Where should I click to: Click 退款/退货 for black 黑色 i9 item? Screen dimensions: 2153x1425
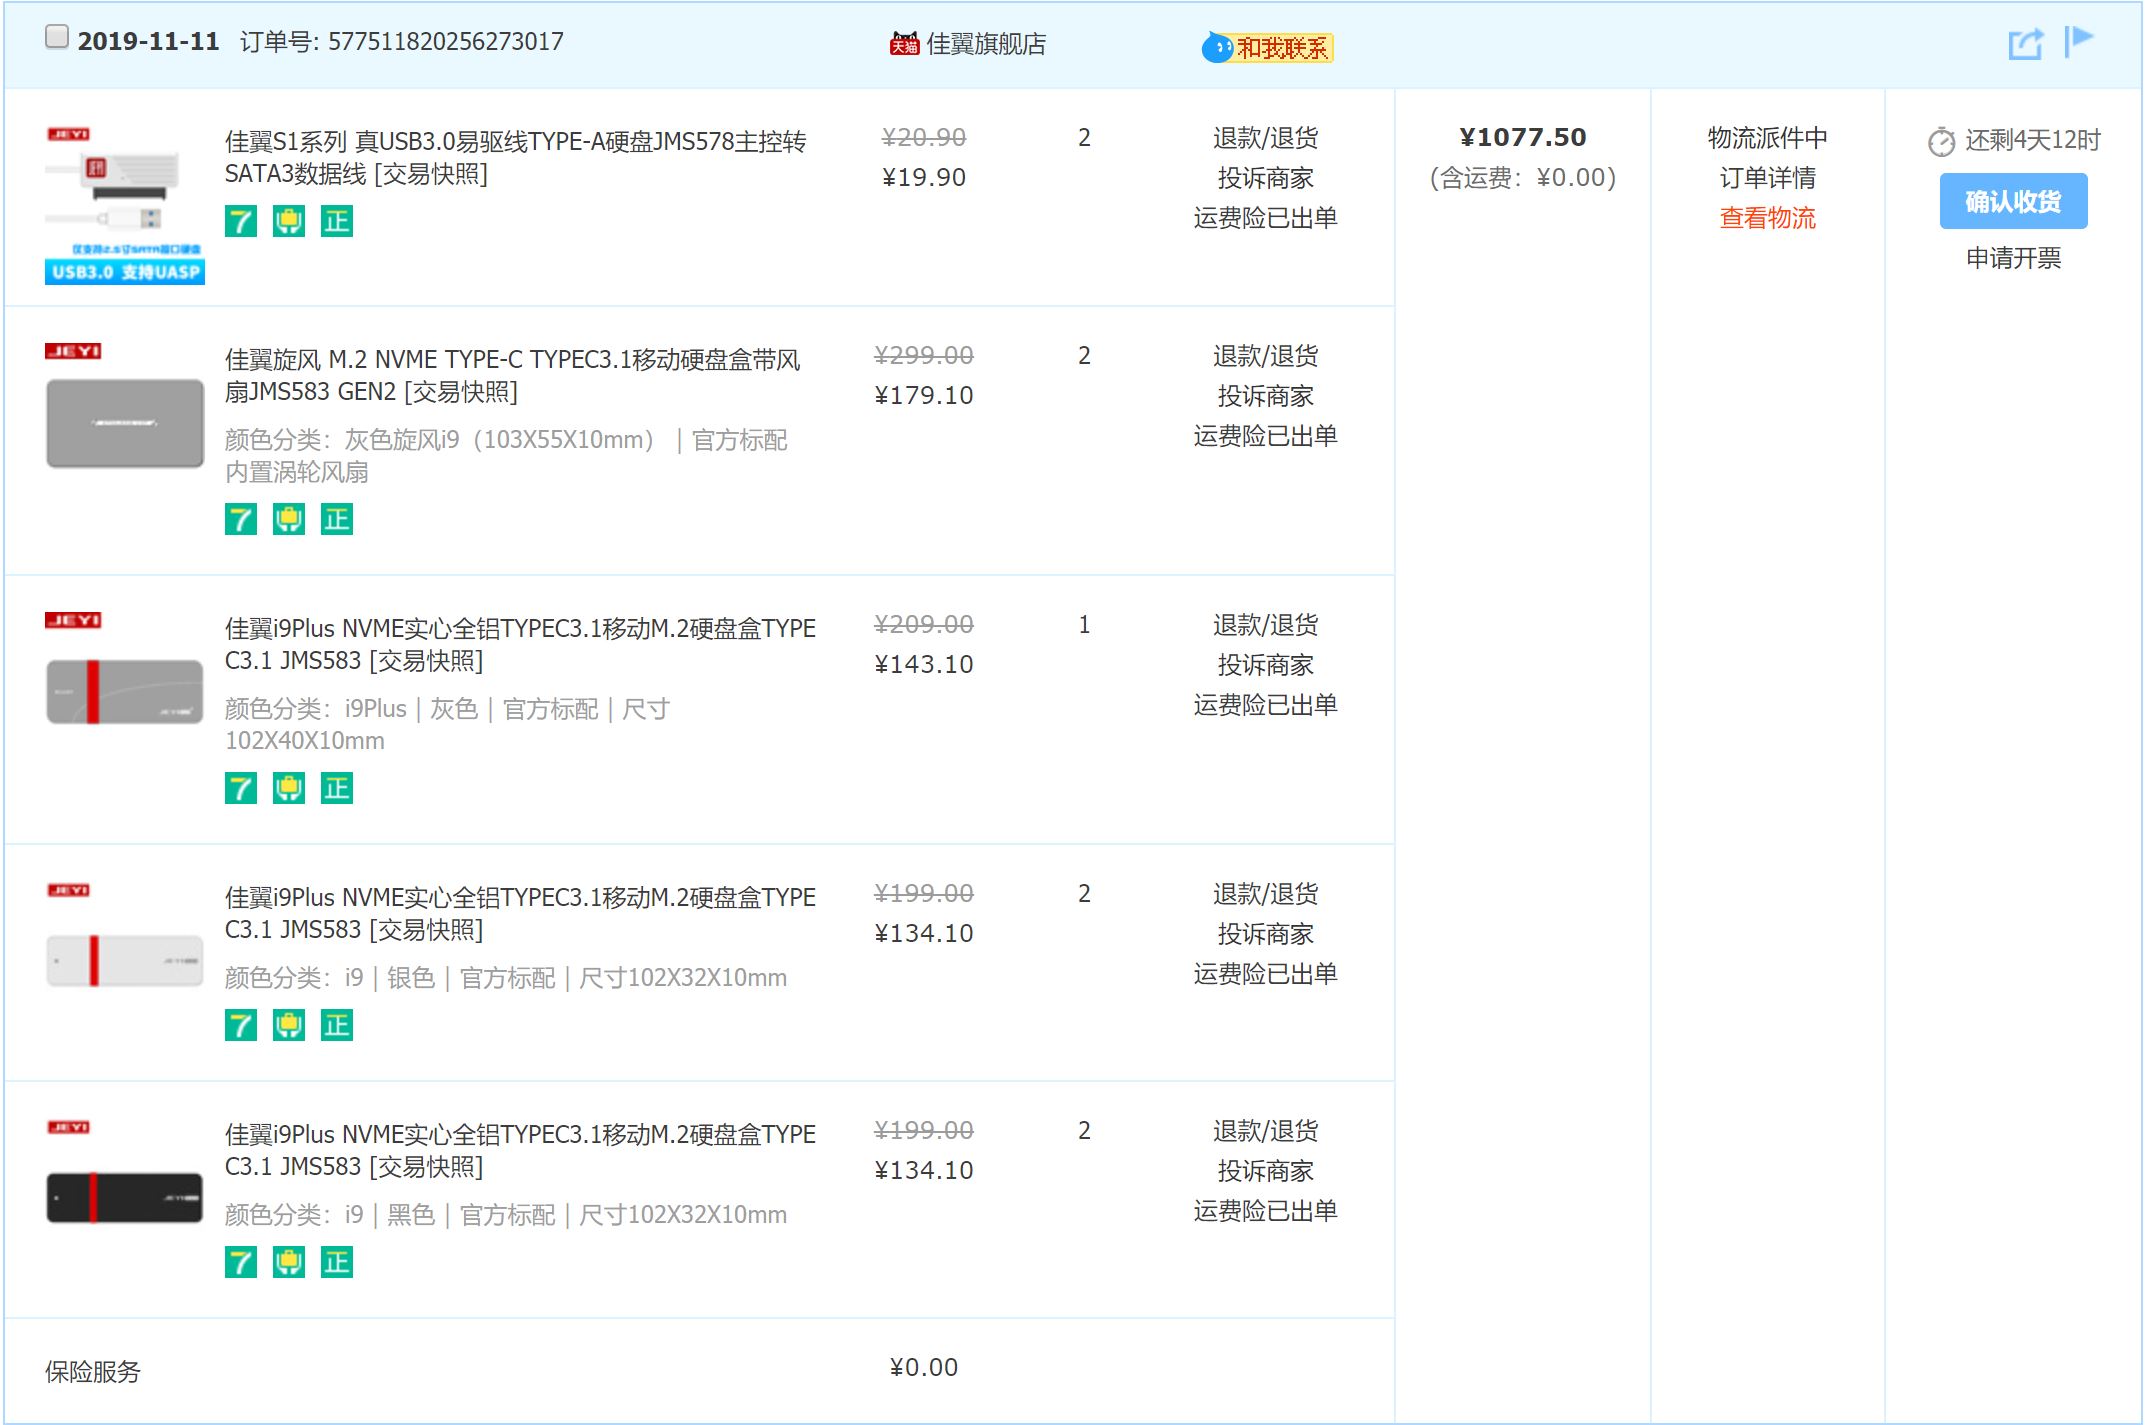click(x=1265, y=1131)
